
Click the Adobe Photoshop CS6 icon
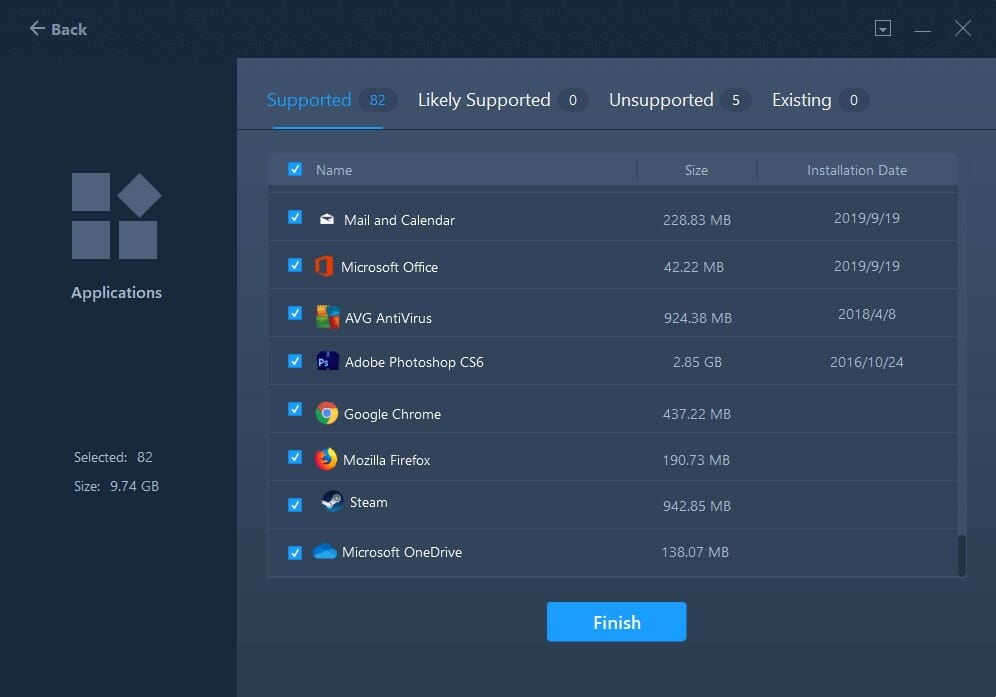click(x=327, y=361)
